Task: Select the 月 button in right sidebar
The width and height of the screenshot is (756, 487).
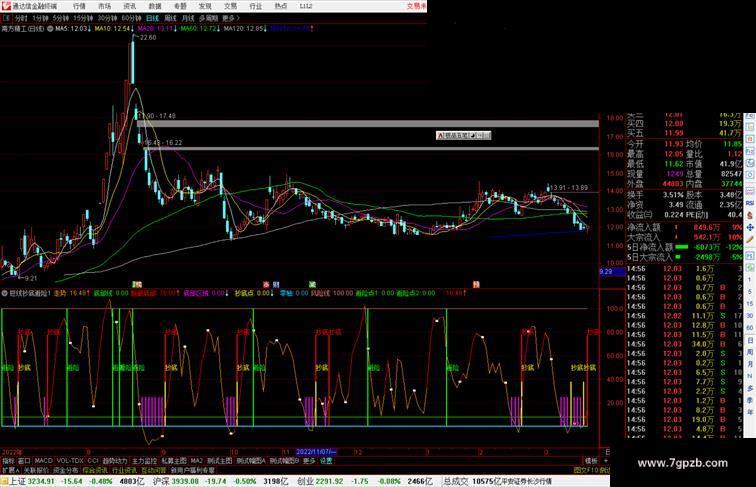Action: coord(750,365)
